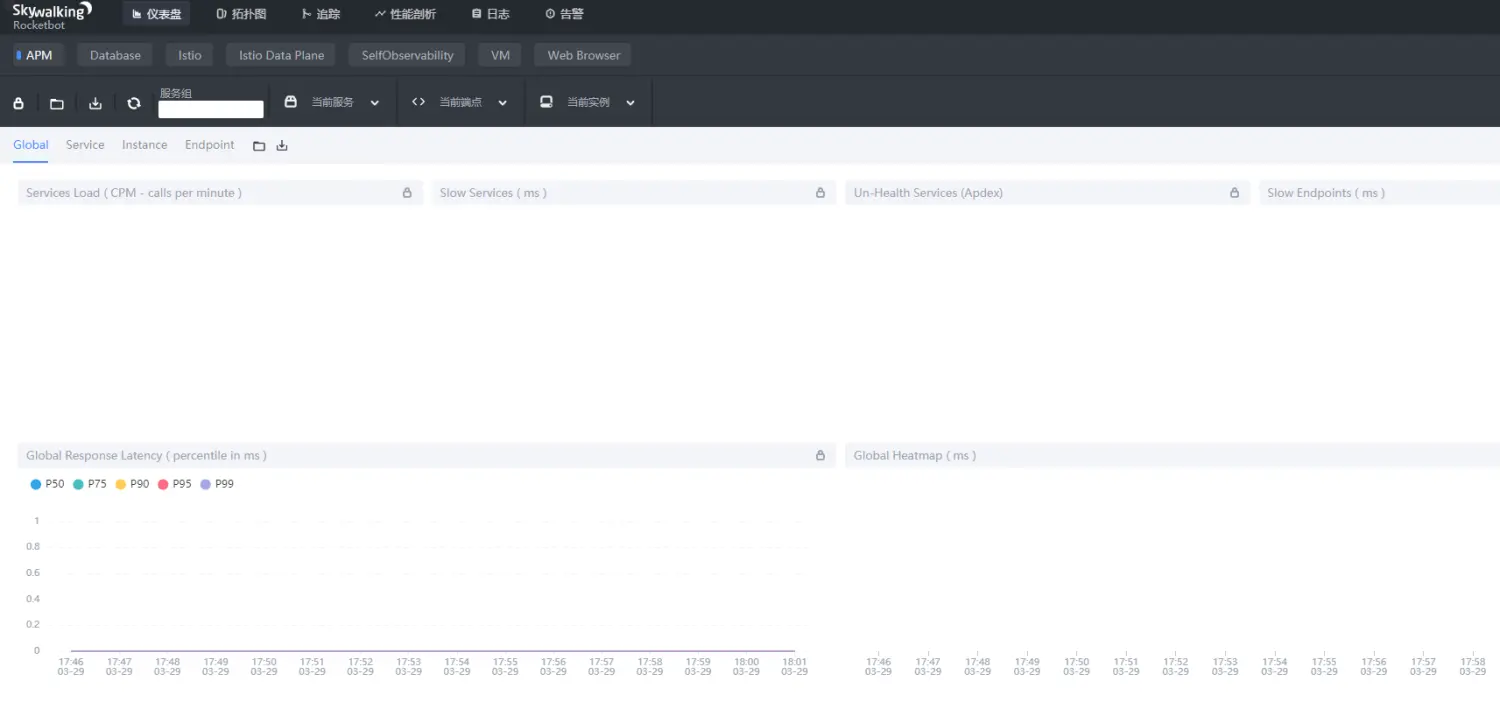Open the 日志 log page

coord(490,14)
